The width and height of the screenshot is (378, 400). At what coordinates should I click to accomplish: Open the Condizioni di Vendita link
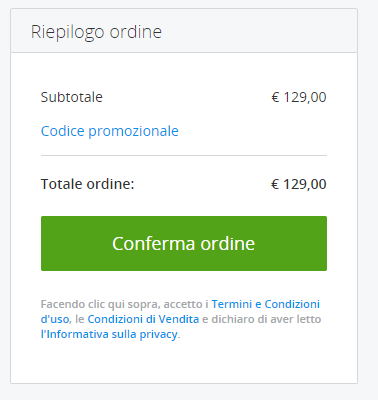click(143, 319)
